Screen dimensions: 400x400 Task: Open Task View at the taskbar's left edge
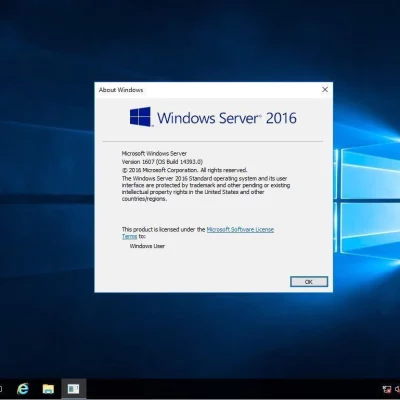pos(1,389)
